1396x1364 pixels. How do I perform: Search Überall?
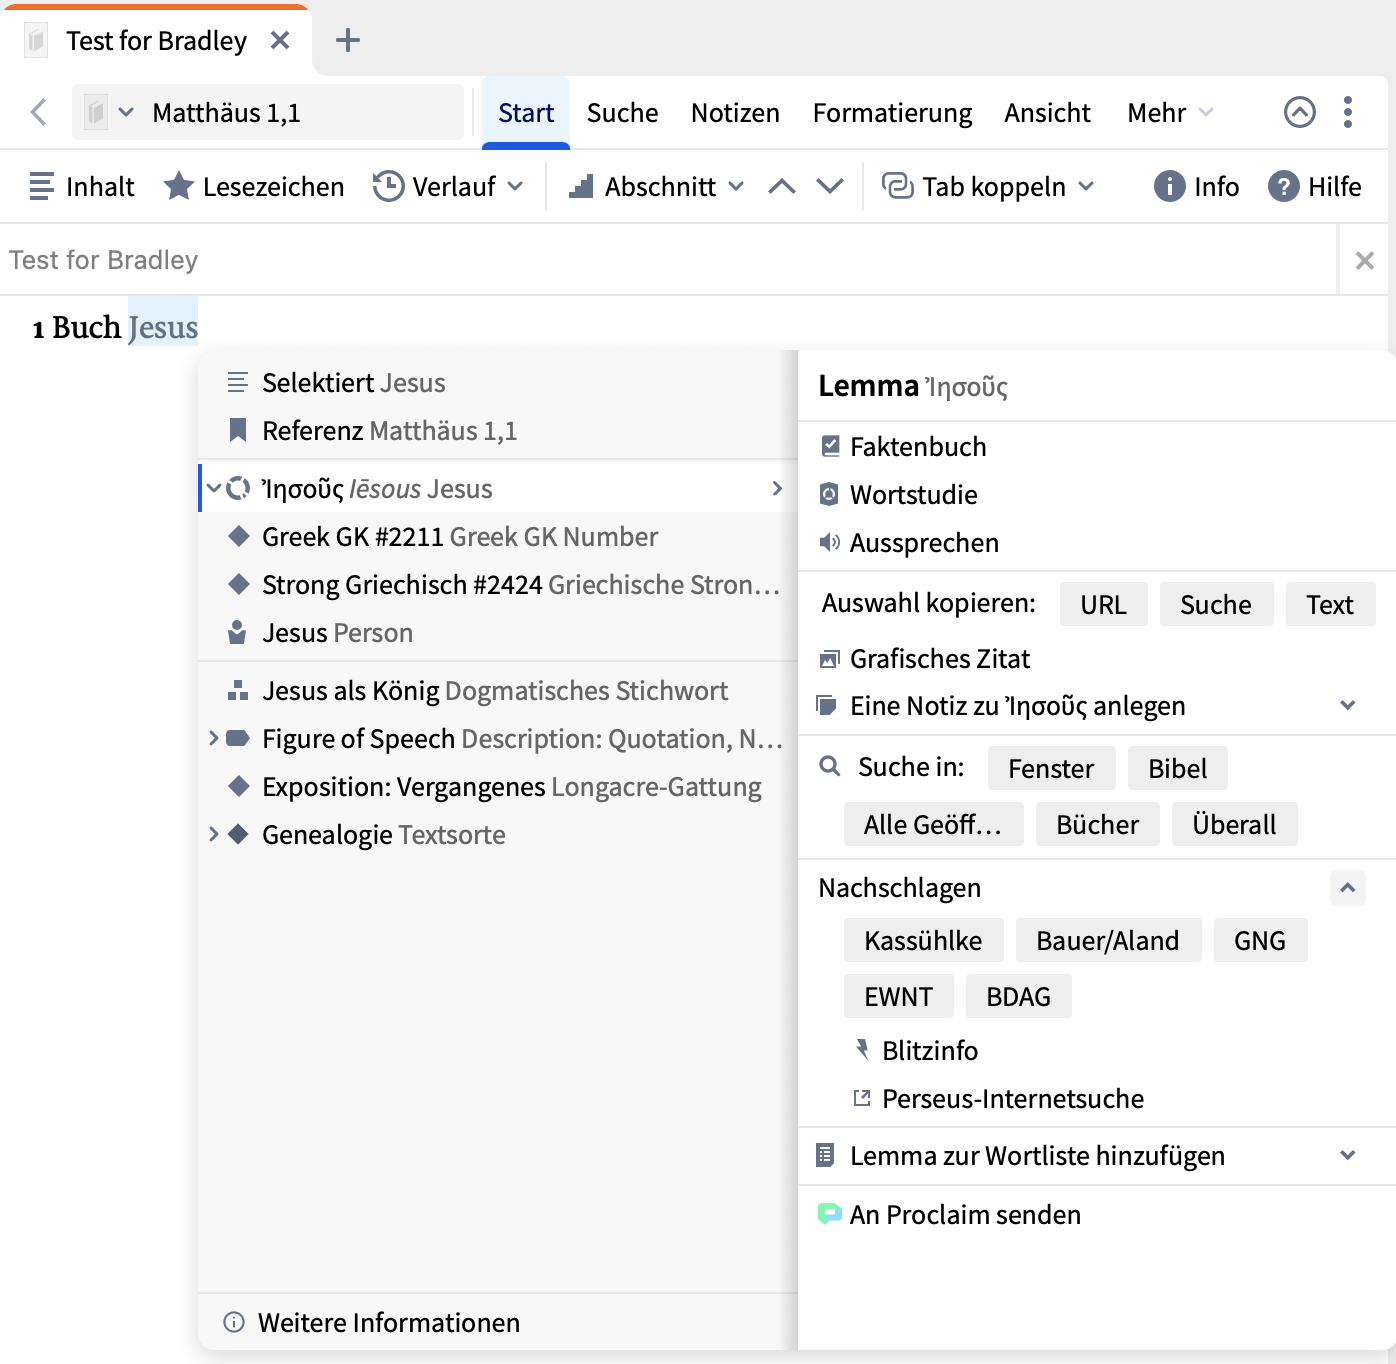pos(1234,825)
